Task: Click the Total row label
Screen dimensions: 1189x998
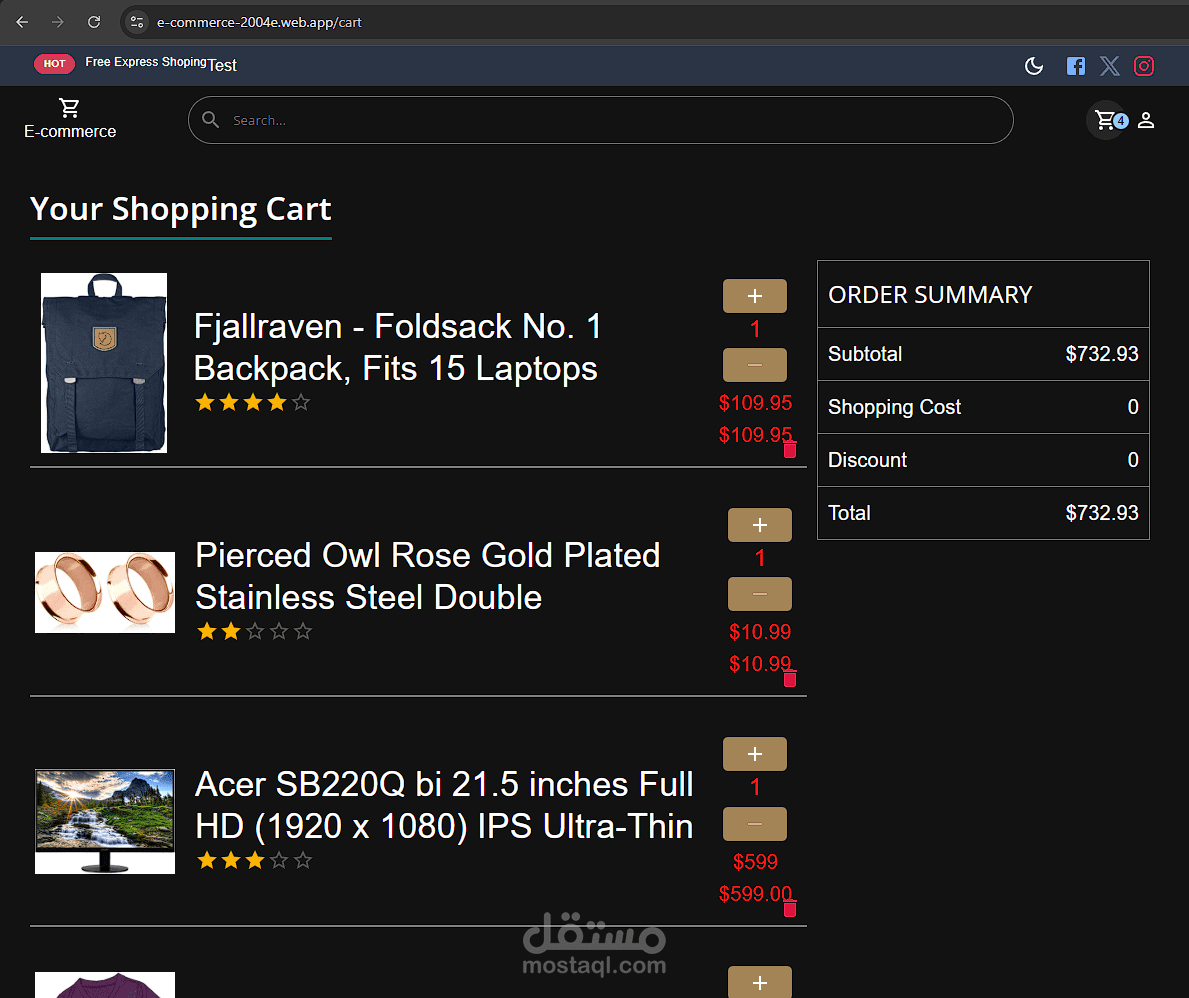Action: (x=849, y=513)
